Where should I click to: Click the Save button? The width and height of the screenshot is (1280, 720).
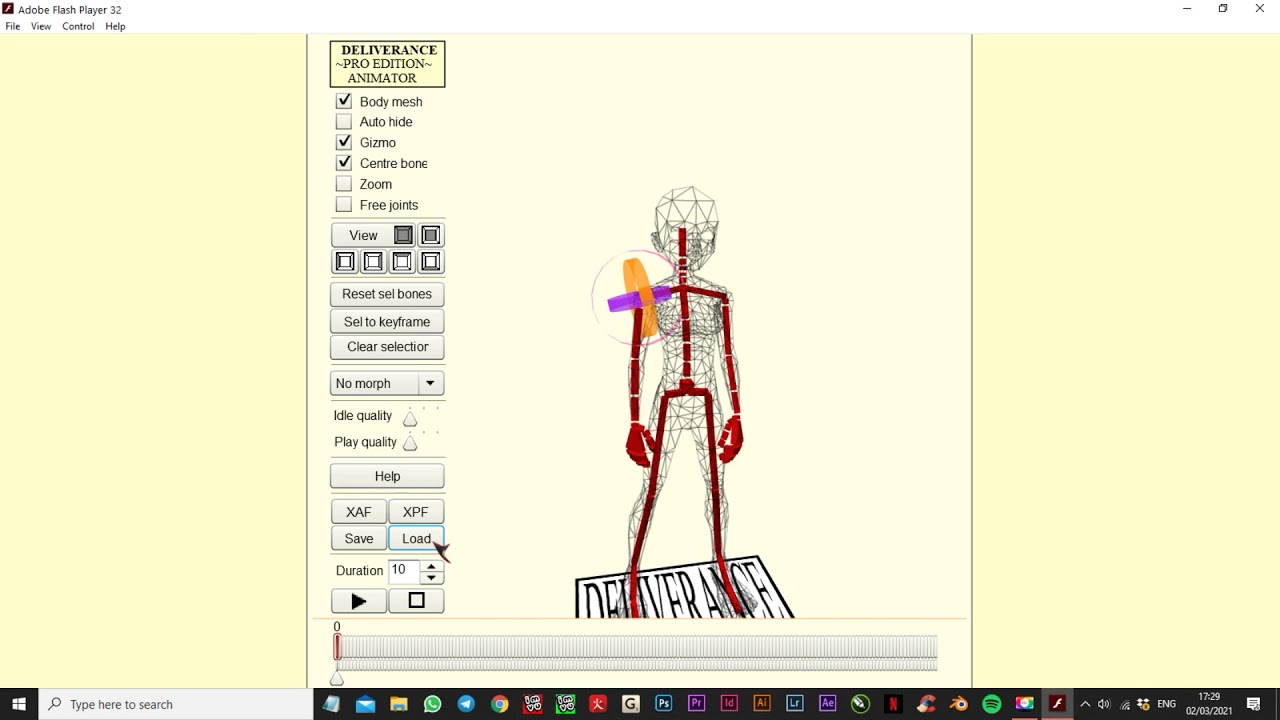[x=358, y=538]
